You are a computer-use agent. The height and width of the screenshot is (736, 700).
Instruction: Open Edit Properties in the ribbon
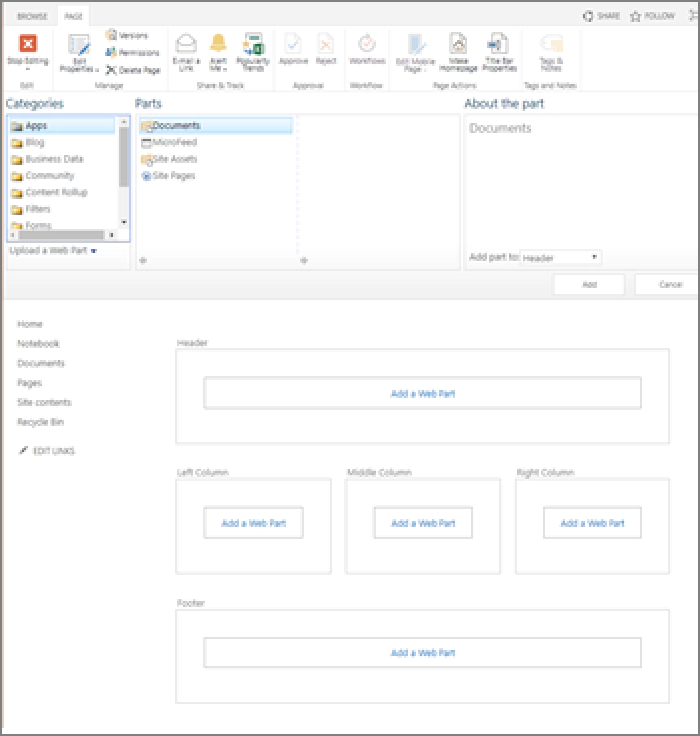78,54
